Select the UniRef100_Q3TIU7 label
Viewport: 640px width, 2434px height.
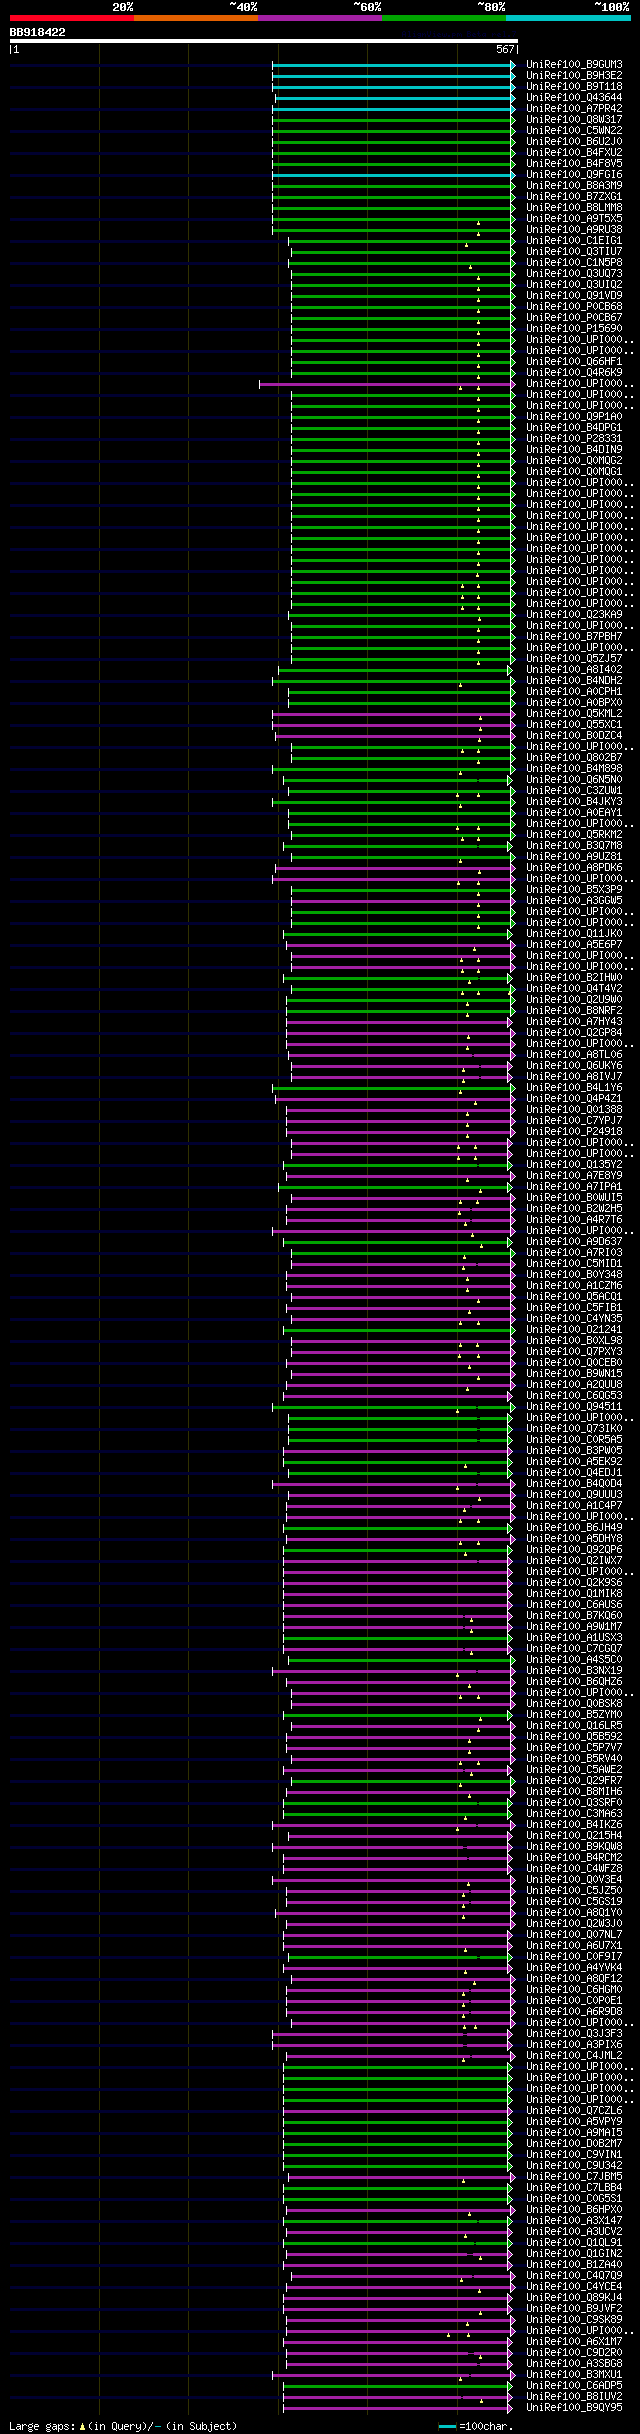coord(574,252)
